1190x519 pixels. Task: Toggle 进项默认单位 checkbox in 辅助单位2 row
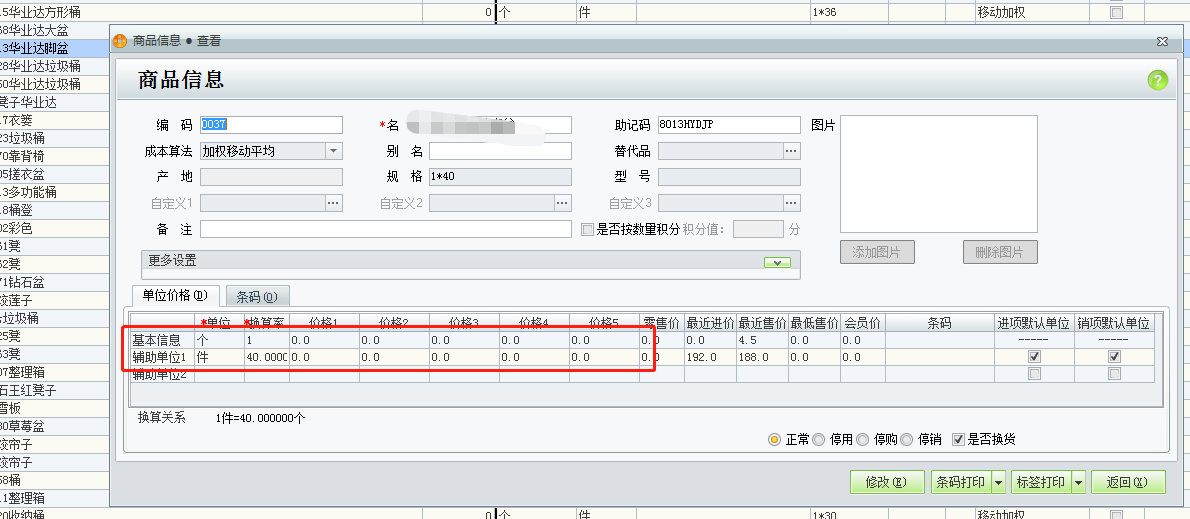point(1034,373)
